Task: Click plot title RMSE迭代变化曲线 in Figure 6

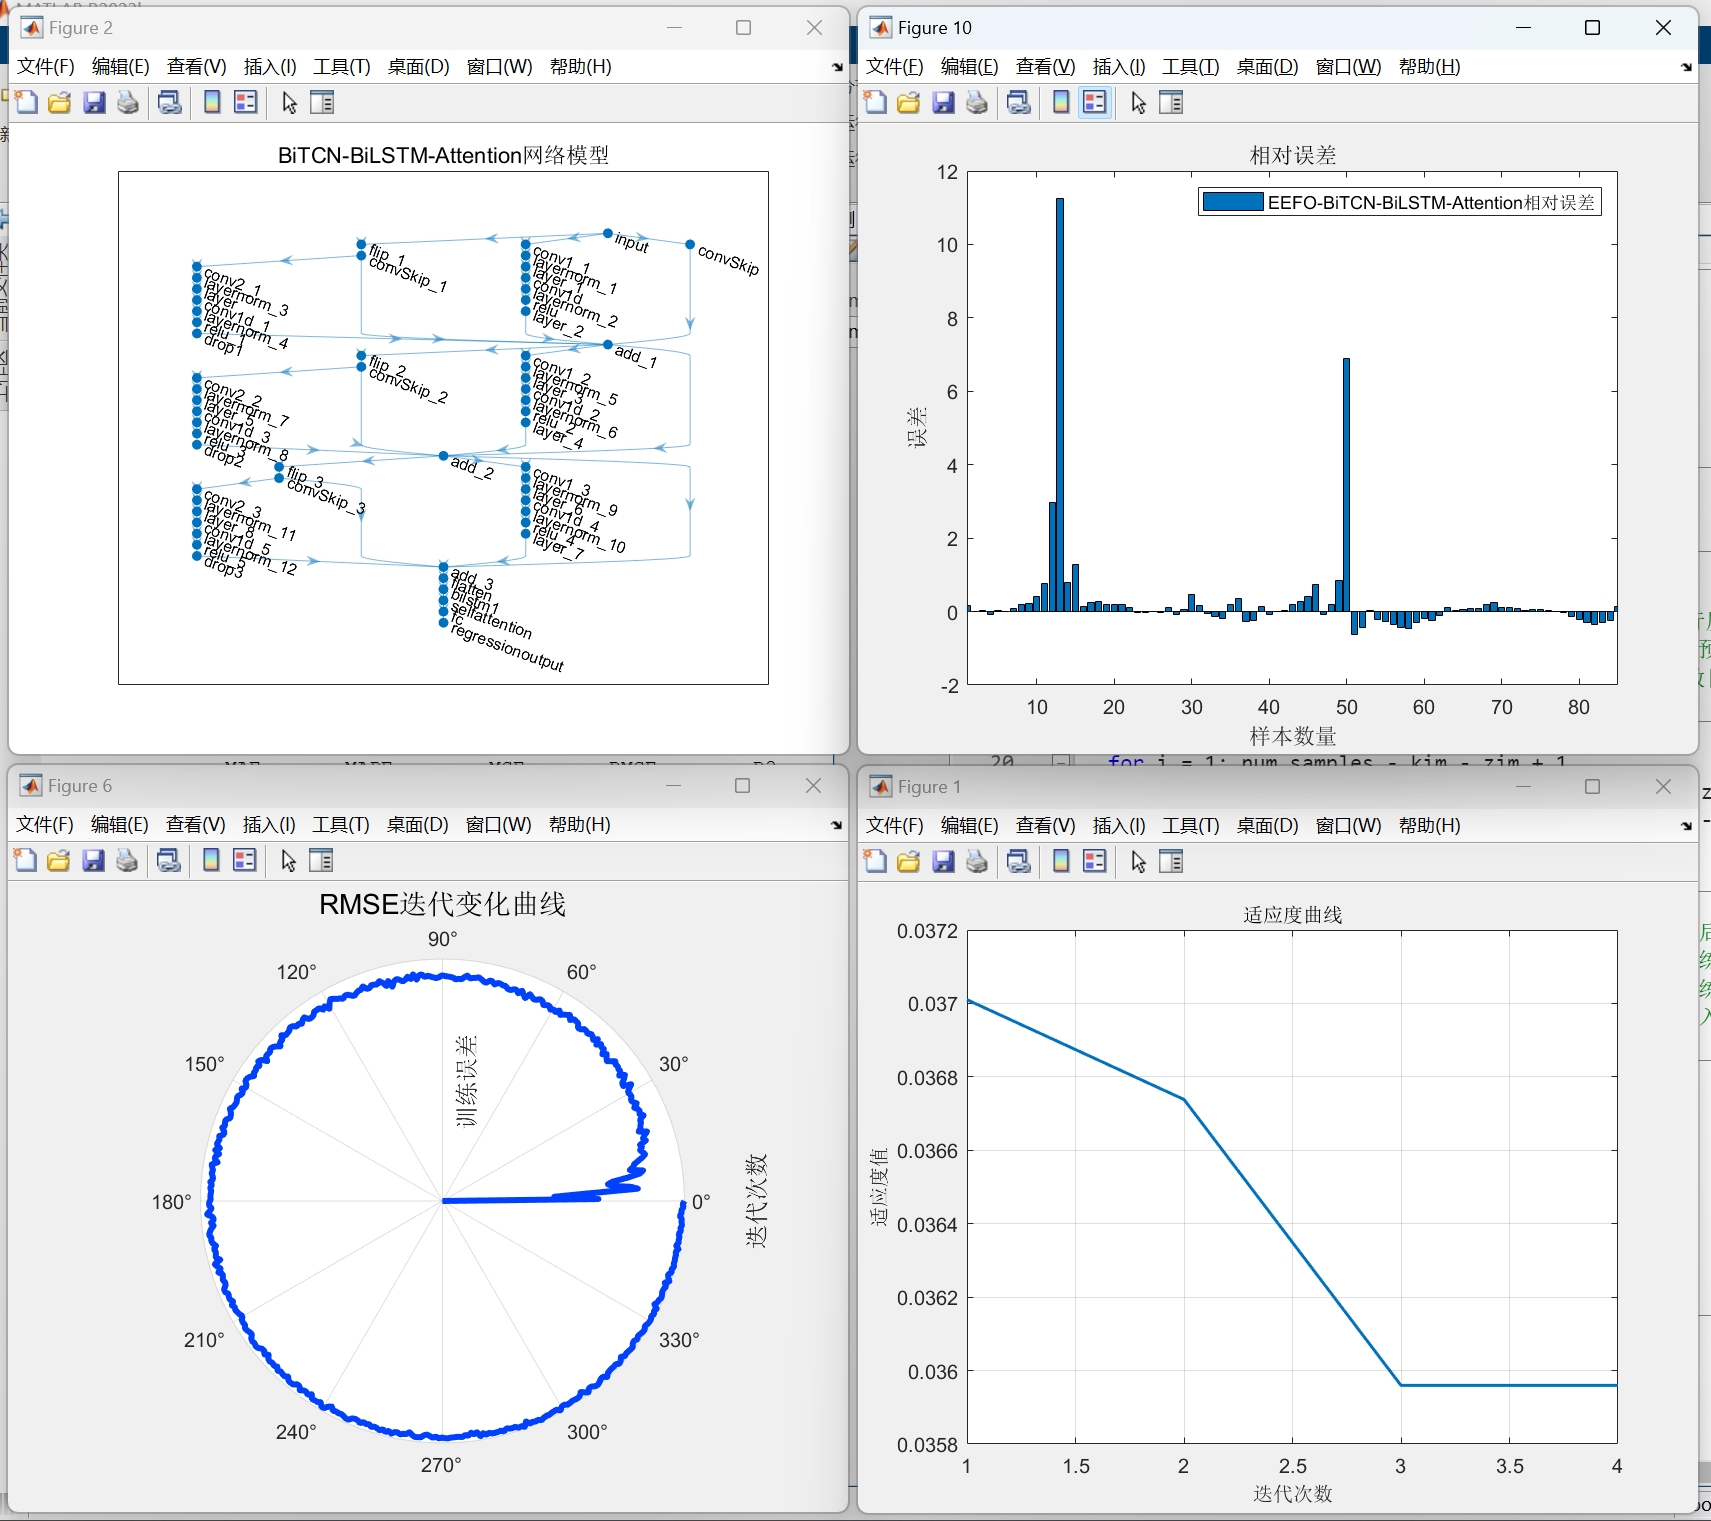Action: point(442,904)
